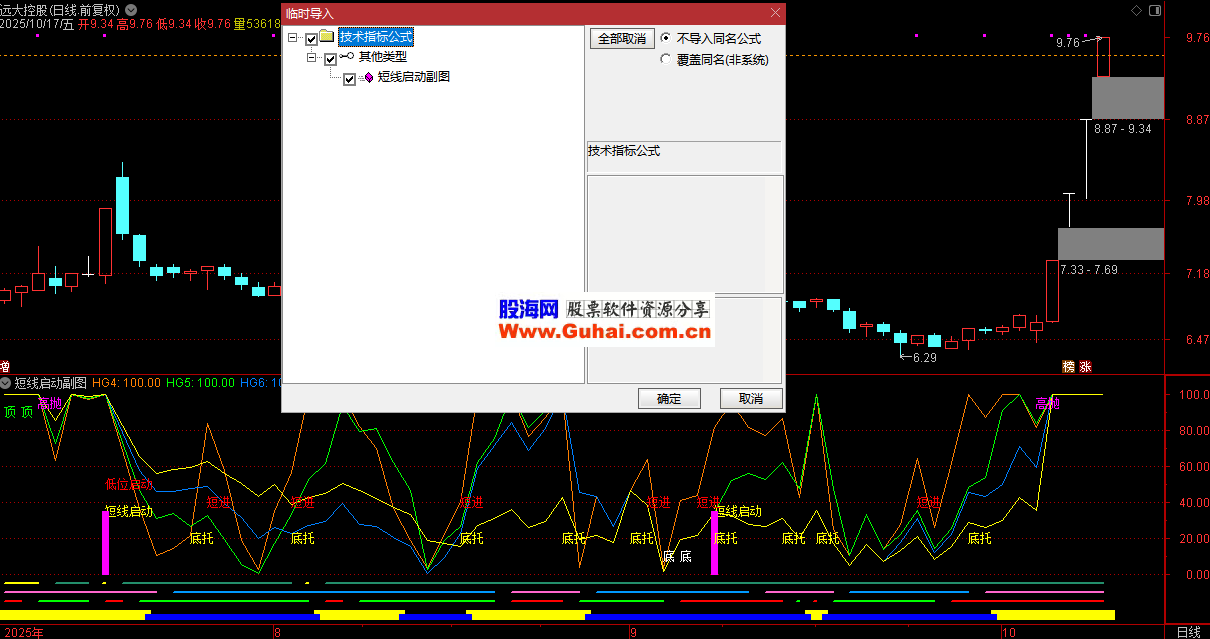Select the 覆盖同名(非系统) radio option

[666, 60]
